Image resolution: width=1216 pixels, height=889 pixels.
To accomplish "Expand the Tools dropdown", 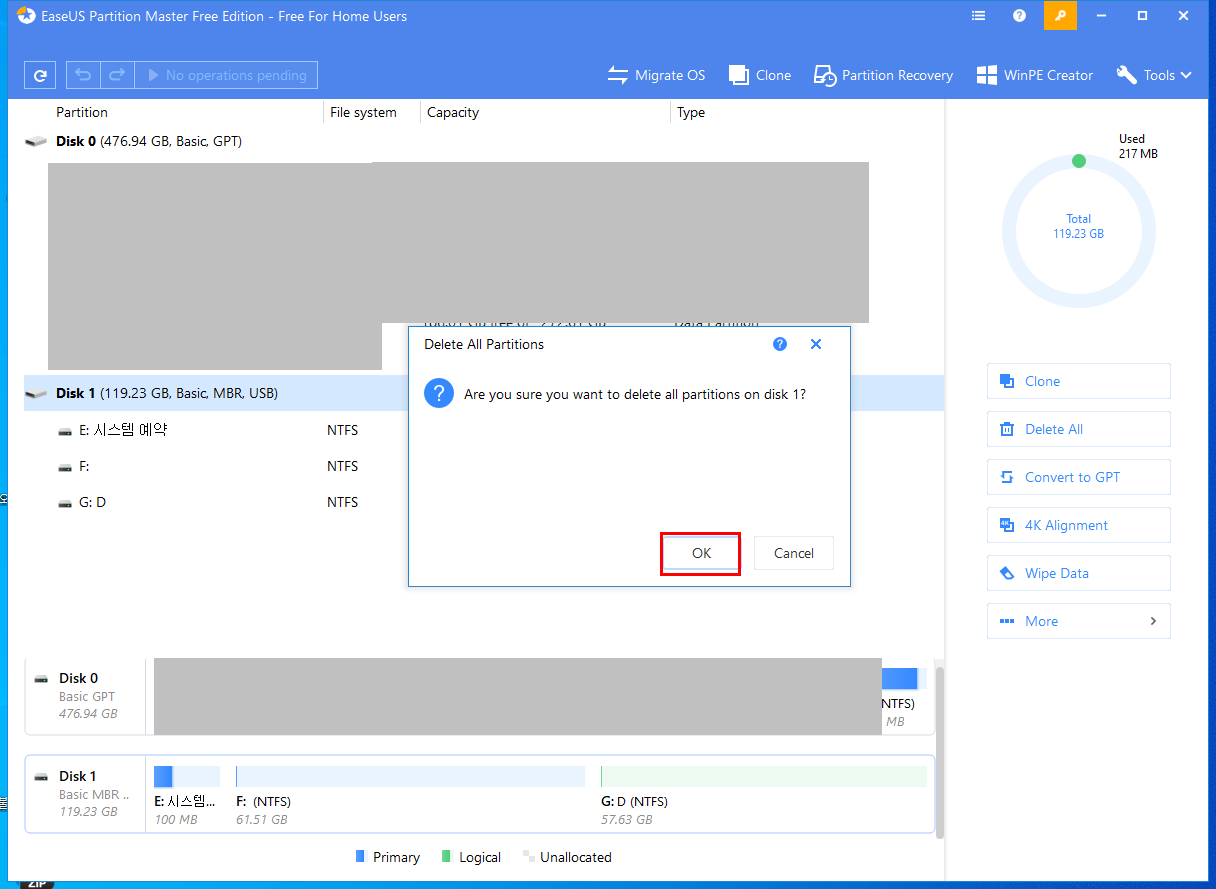I will coord(1154,75).
